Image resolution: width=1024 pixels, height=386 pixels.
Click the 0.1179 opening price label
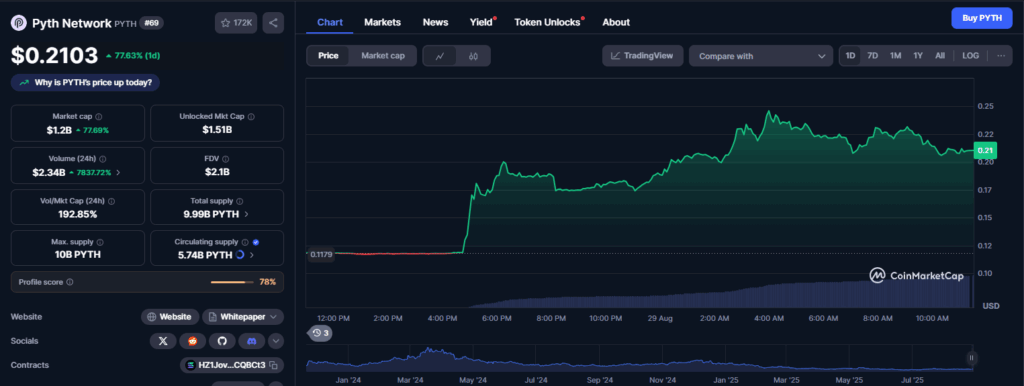pos(321,254)
